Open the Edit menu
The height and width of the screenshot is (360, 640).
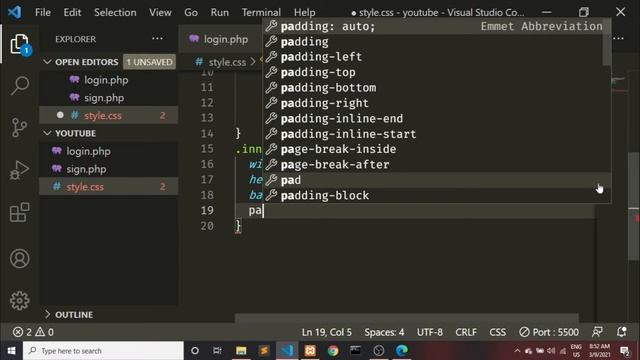coord(72,12)
